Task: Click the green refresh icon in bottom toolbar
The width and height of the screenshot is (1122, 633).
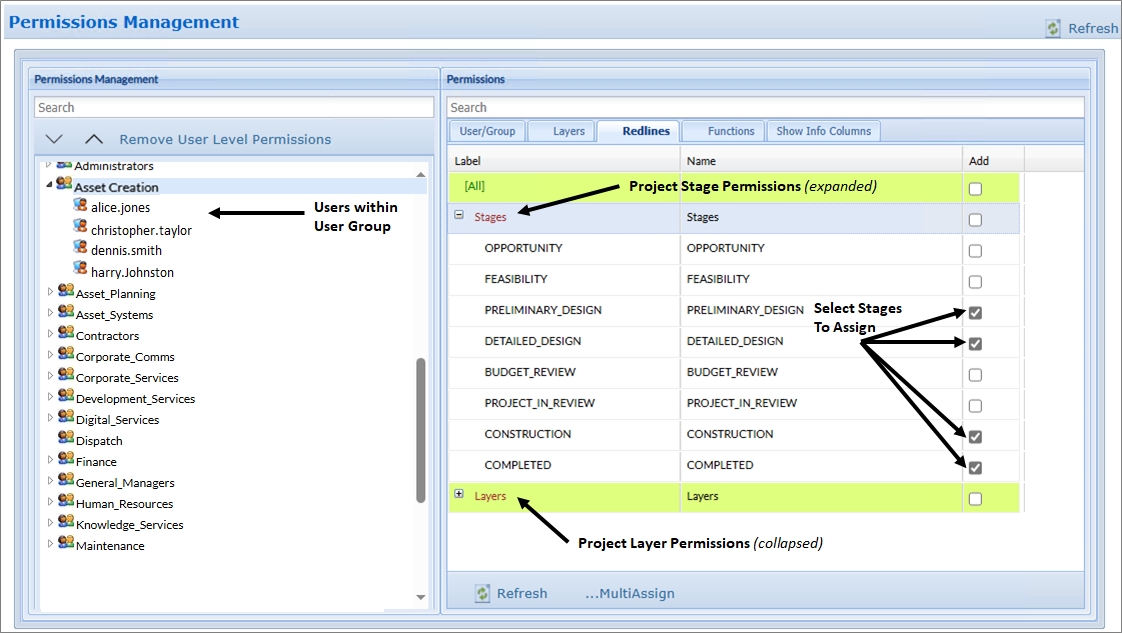Action: (483, 593)
